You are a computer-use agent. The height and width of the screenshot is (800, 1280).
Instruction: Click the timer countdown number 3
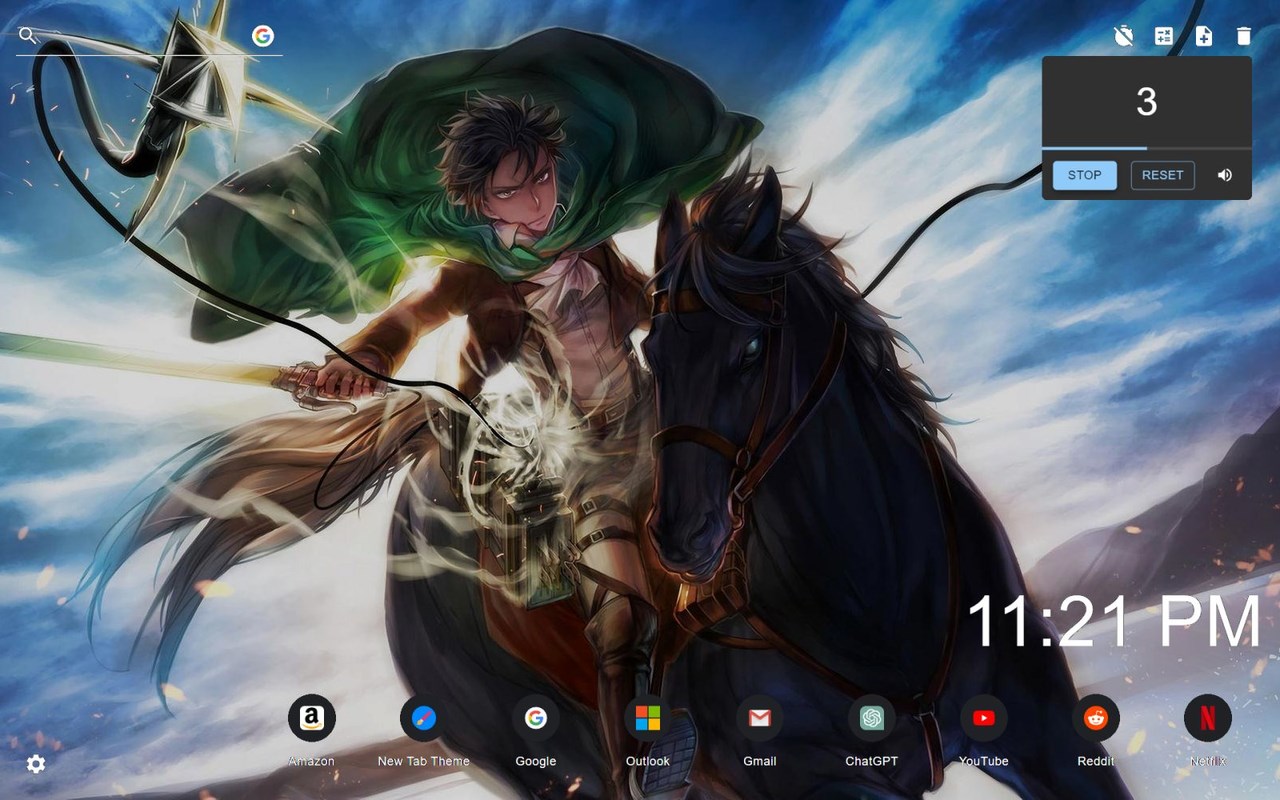(1147, 102)
